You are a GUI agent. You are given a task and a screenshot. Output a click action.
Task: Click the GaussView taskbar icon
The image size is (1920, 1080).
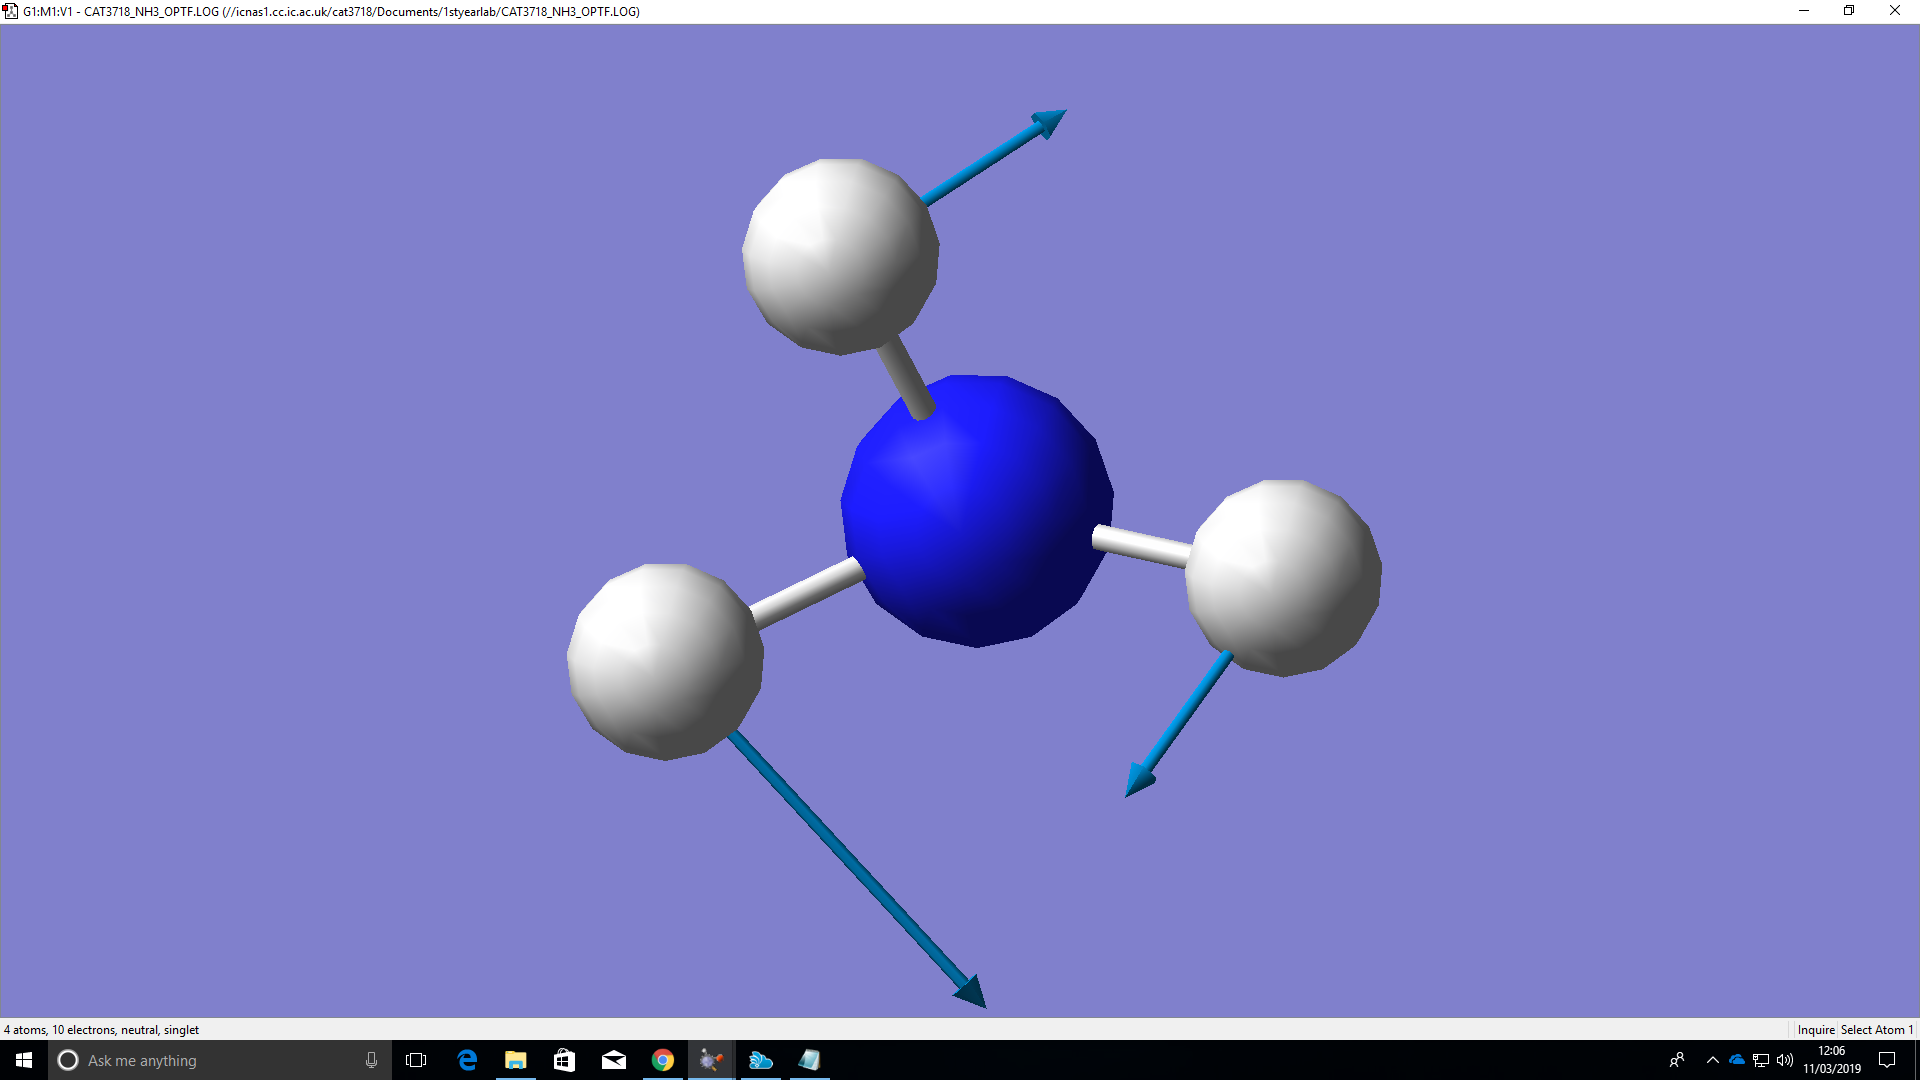[712, 1060]
